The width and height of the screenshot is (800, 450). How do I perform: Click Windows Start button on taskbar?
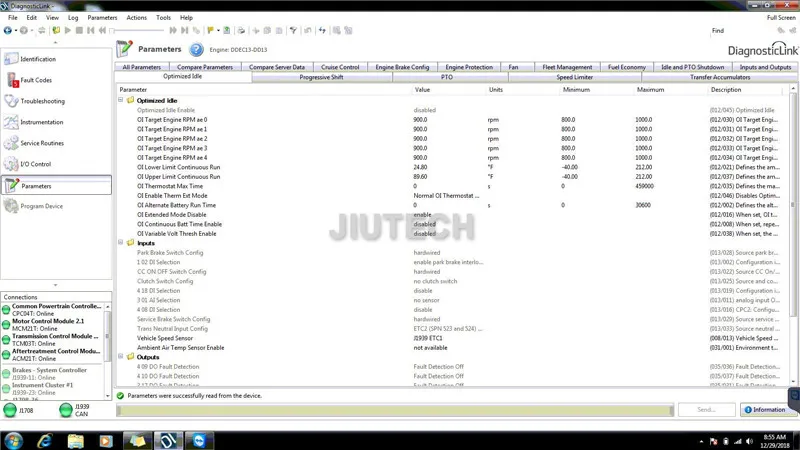click(13, 440)
